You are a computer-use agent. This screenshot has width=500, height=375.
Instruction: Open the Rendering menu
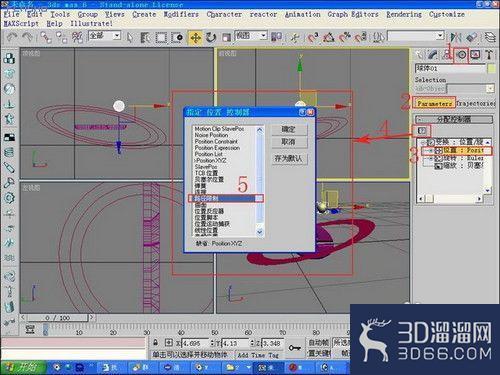(x=404, y=14)
